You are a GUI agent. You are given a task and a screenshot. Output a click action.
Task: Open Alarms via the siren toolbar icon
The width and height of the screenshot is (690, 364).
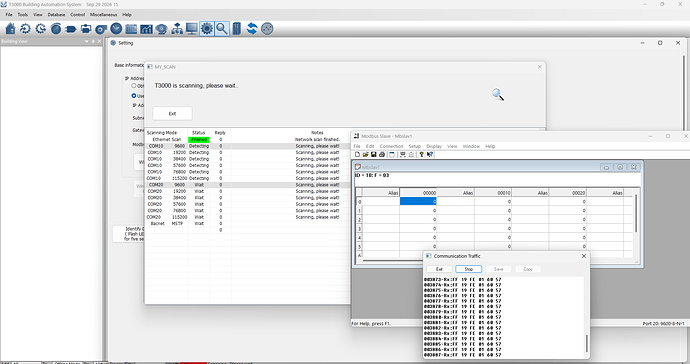tap(161, 29)
